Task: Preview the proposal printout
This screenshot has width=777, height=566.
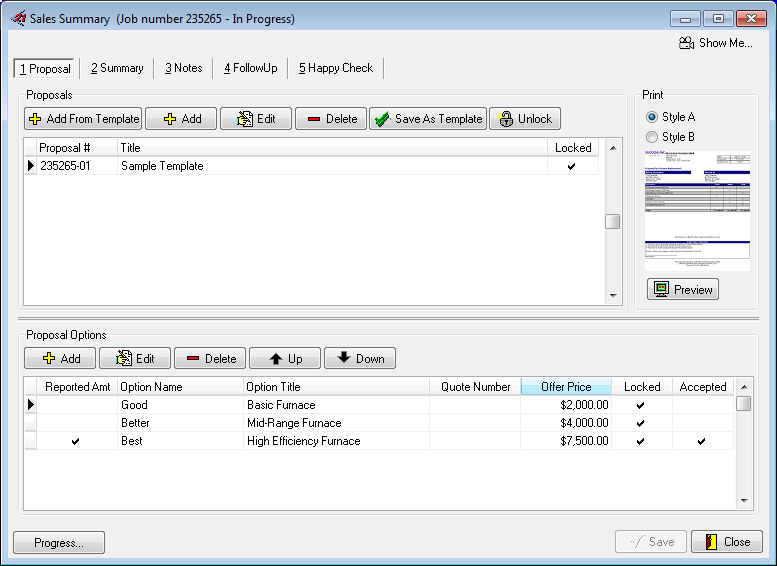Action: point(683,289)
